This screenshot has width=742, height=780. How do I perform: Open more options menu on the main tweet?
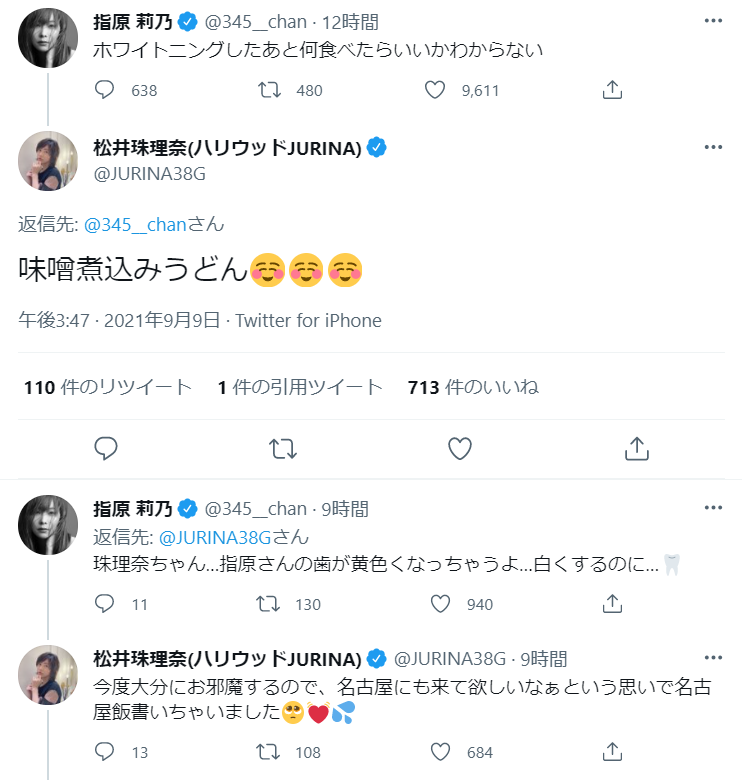[x=713, y=147]
